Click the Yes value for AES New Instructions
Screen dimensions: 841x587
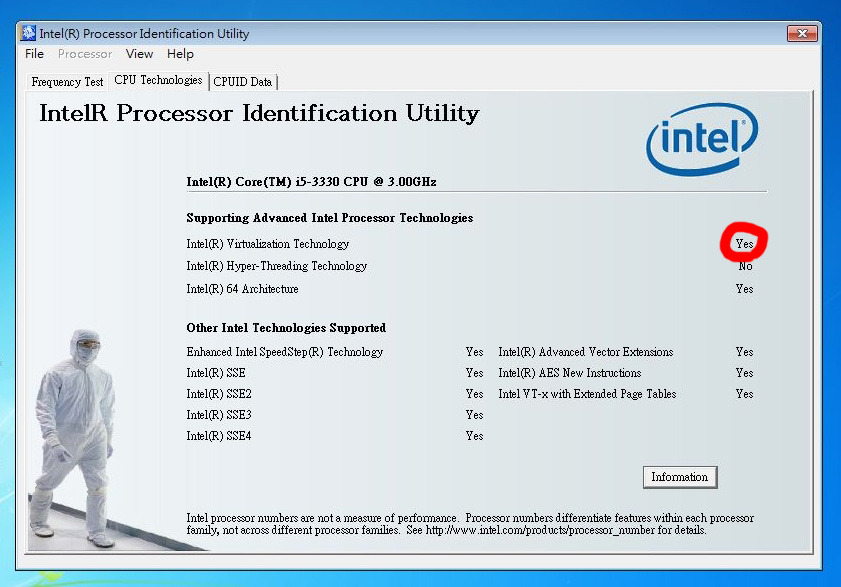tap(744, 372)
